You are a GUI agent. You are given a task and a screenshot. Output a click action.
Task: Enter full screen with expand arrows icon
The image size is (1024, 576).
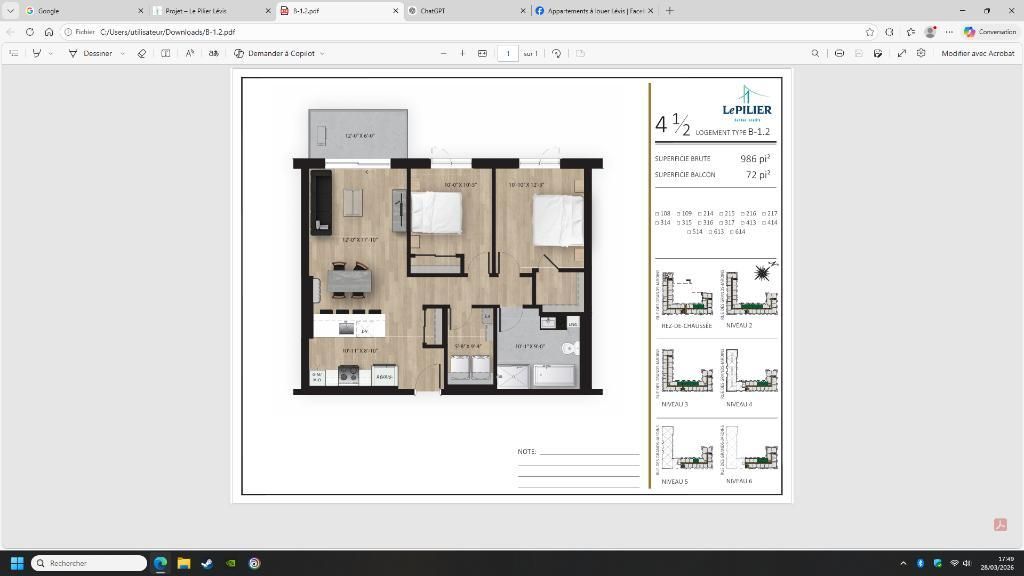pos(901,53)
